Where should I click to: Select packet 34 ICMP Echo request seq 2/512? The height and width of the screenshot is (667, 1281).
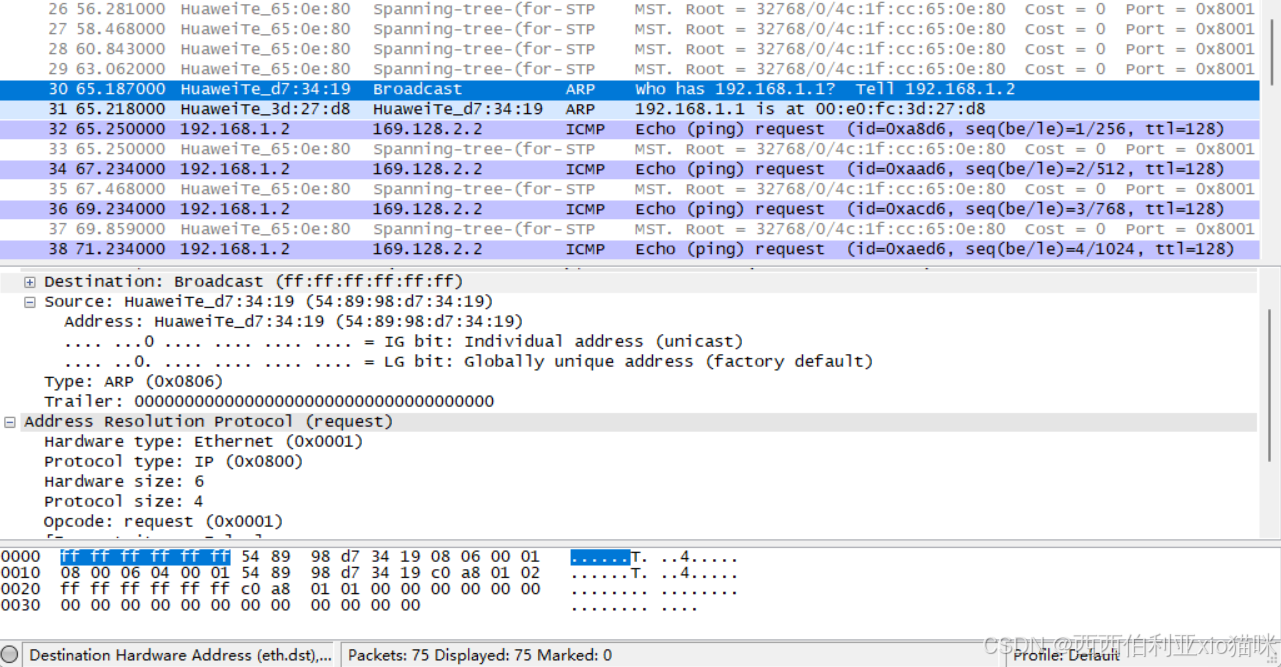pyautogui.click(x=628, y=169)
